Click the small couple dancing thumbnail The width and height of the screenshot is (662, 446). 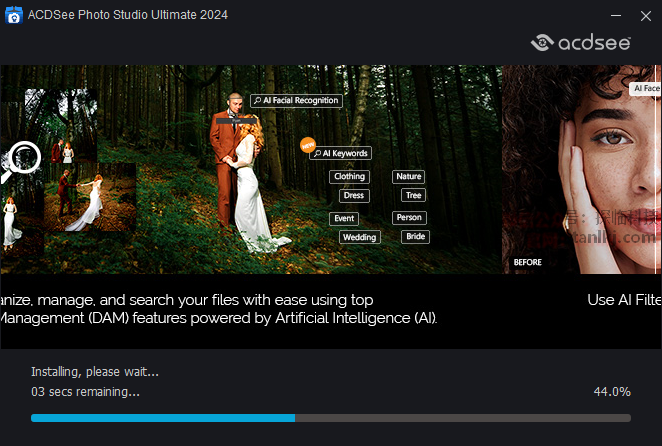[90, 197]
